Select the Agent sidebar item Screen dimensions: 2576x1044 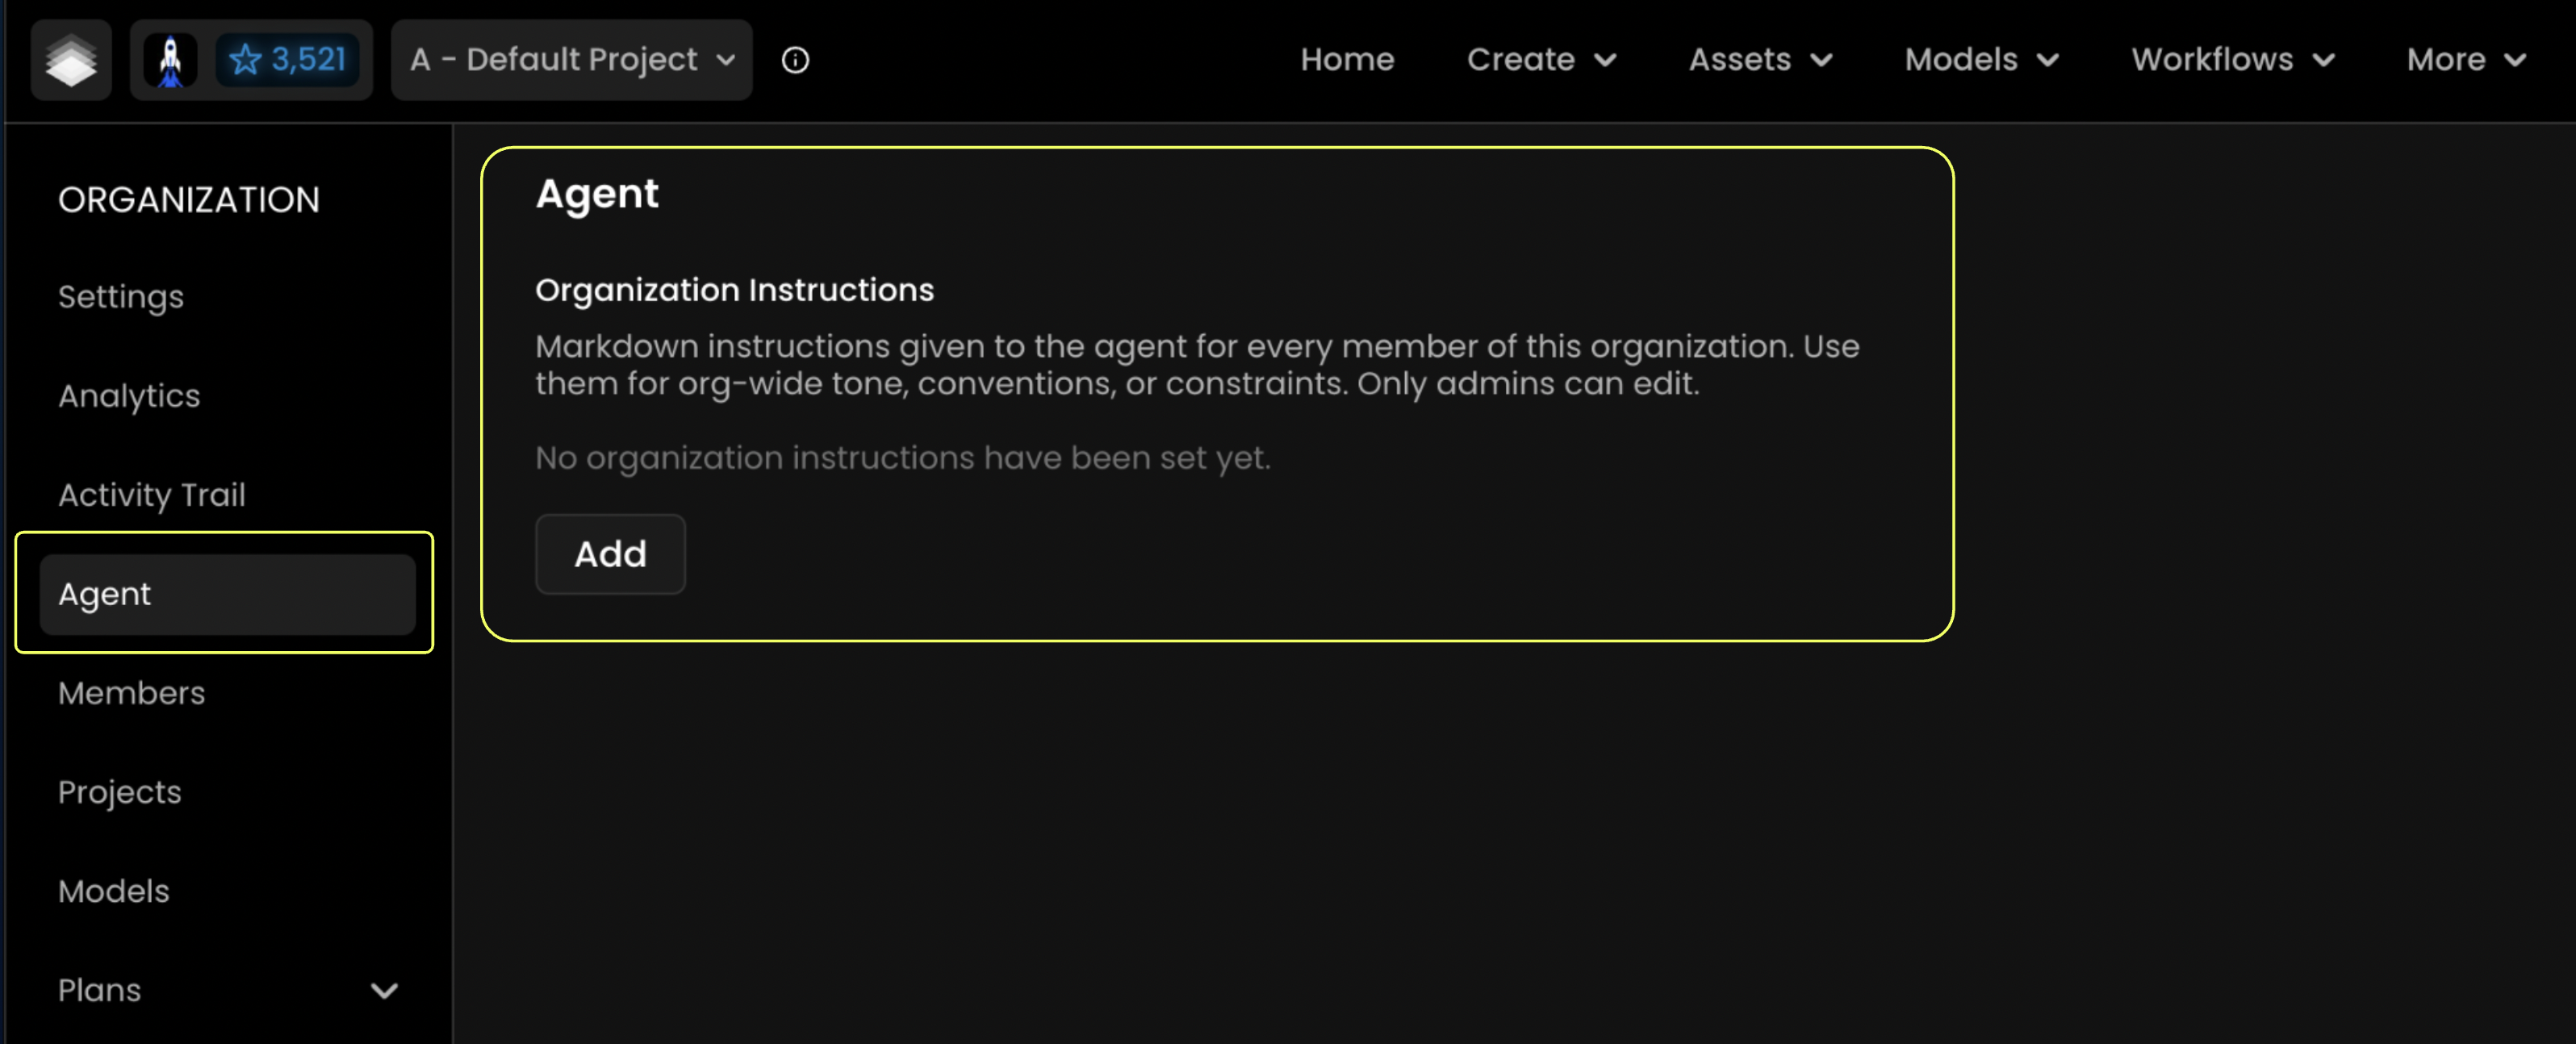(x=227, y=594)
